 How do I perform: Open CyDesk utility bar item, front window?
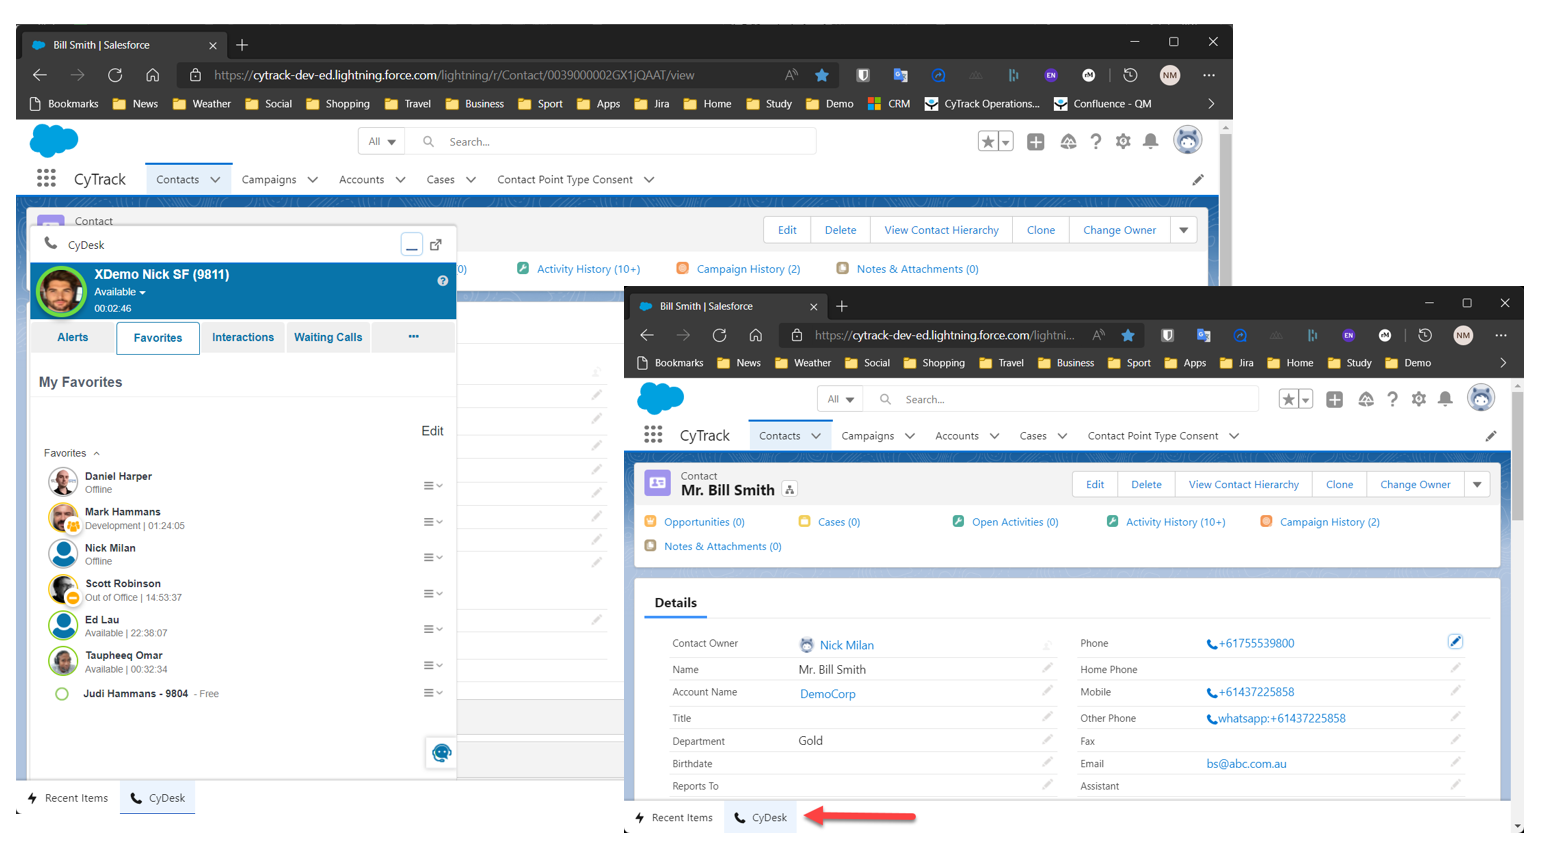click(761, 817)
